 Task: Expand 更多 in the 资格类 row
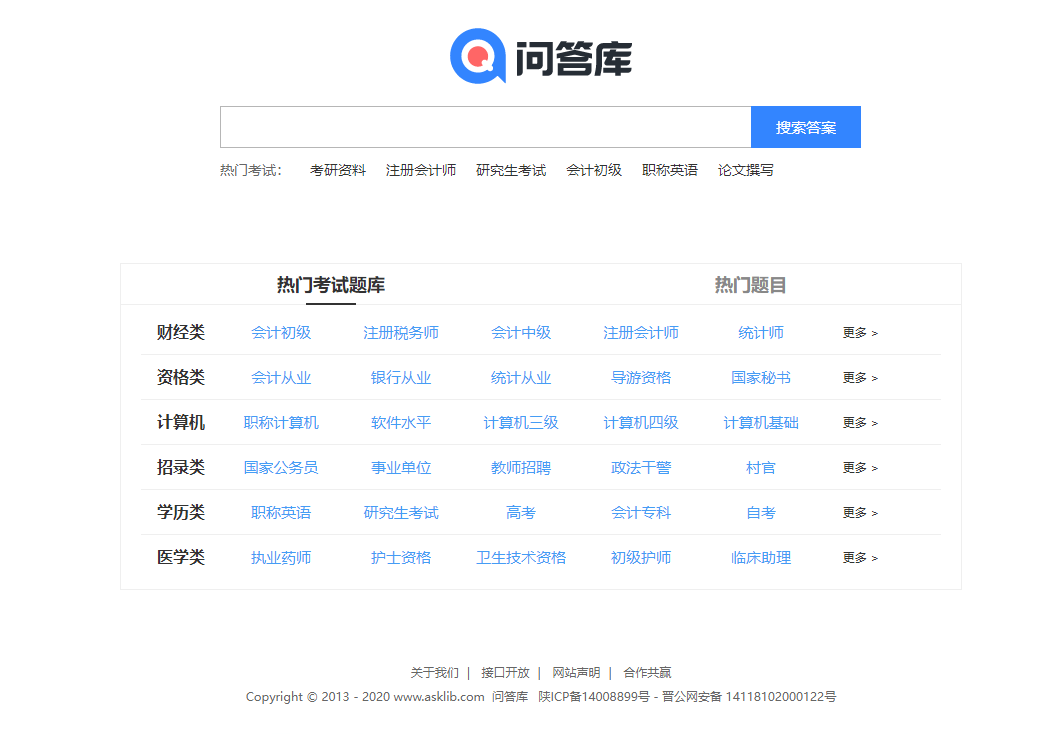tap(860, 378)
